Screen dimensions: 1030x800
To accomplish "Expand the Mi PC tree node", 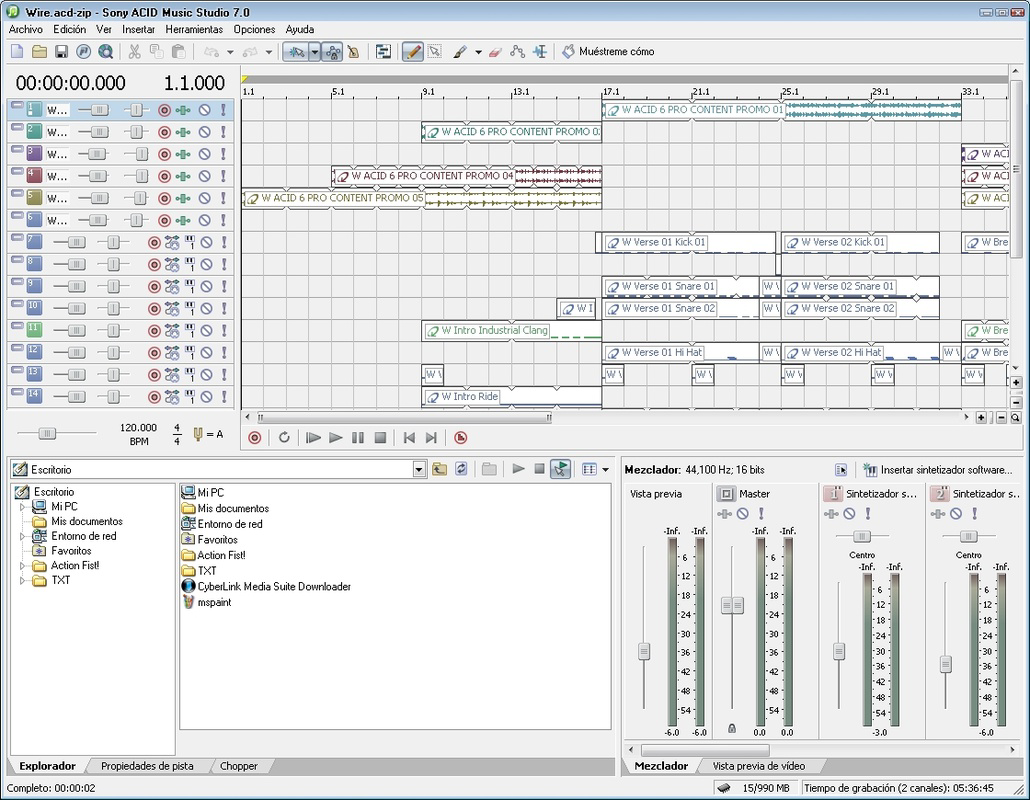I will 22,507.
